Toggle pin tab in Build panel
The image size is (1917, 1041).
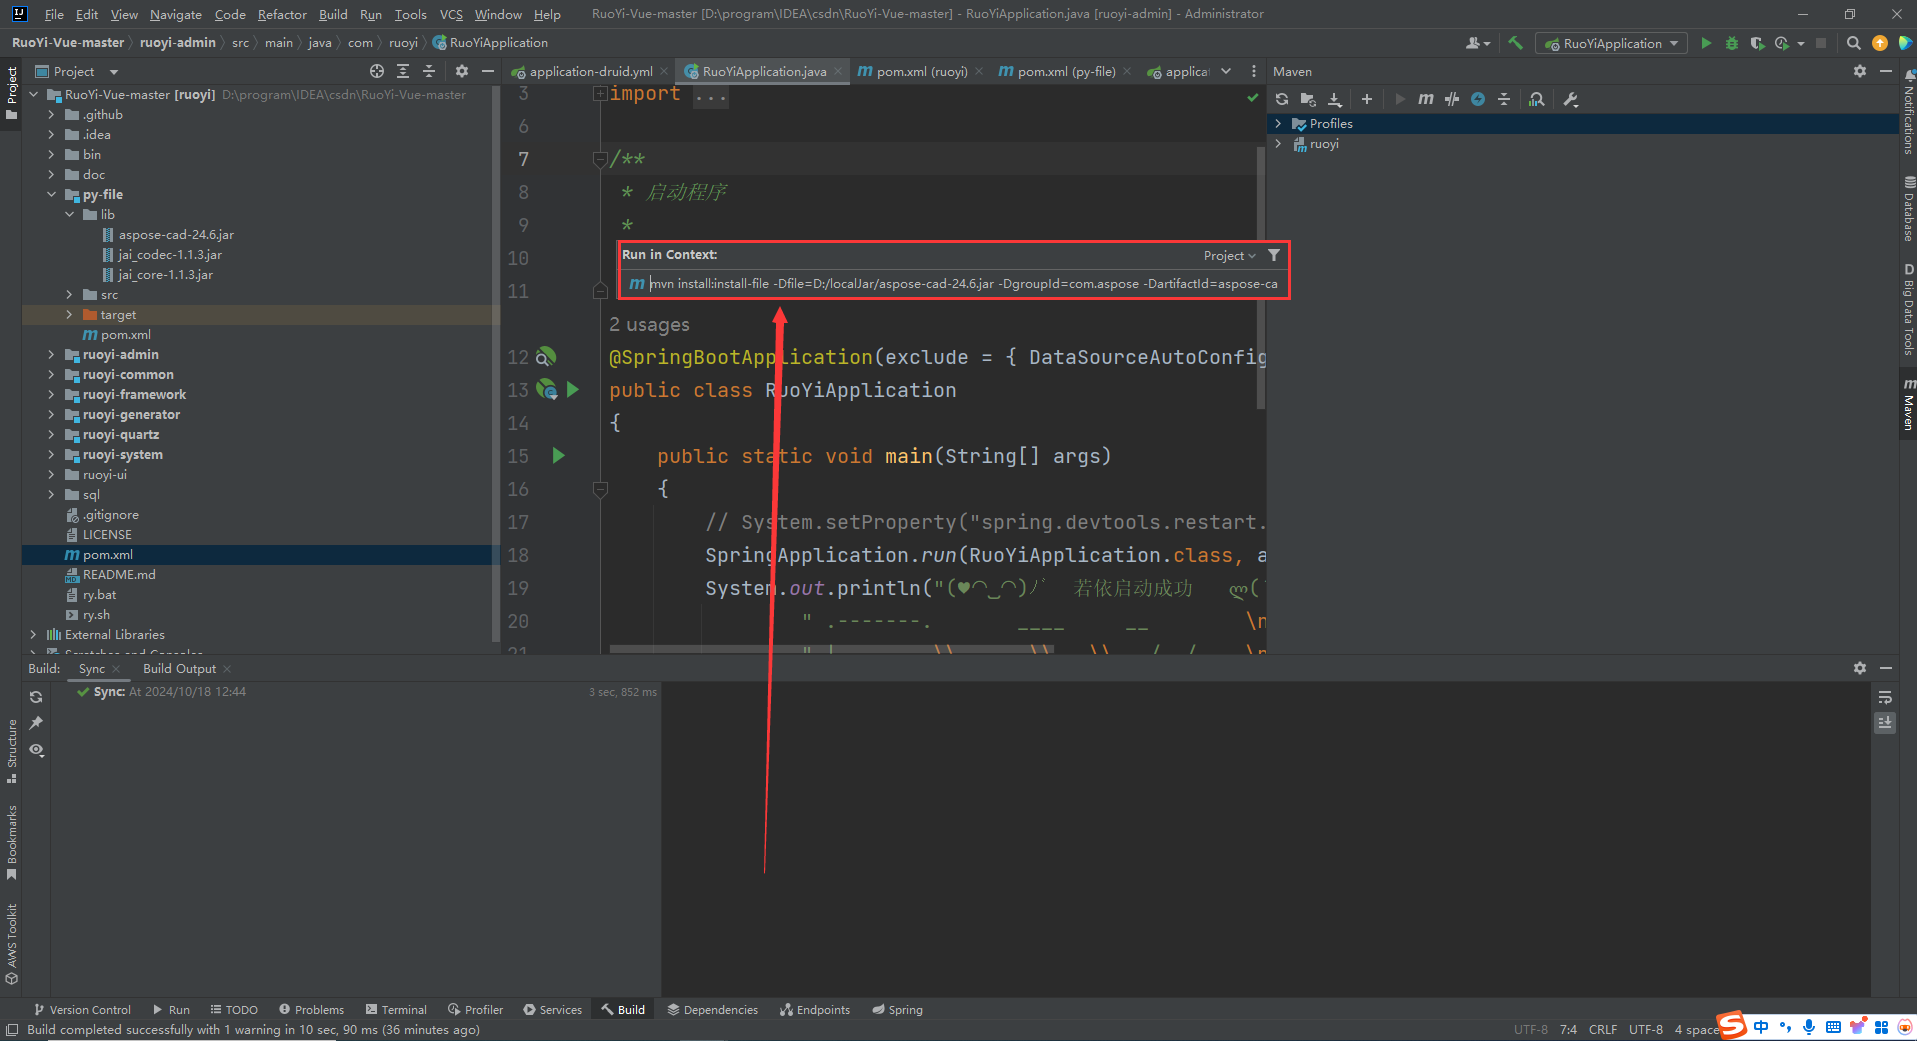37,723
